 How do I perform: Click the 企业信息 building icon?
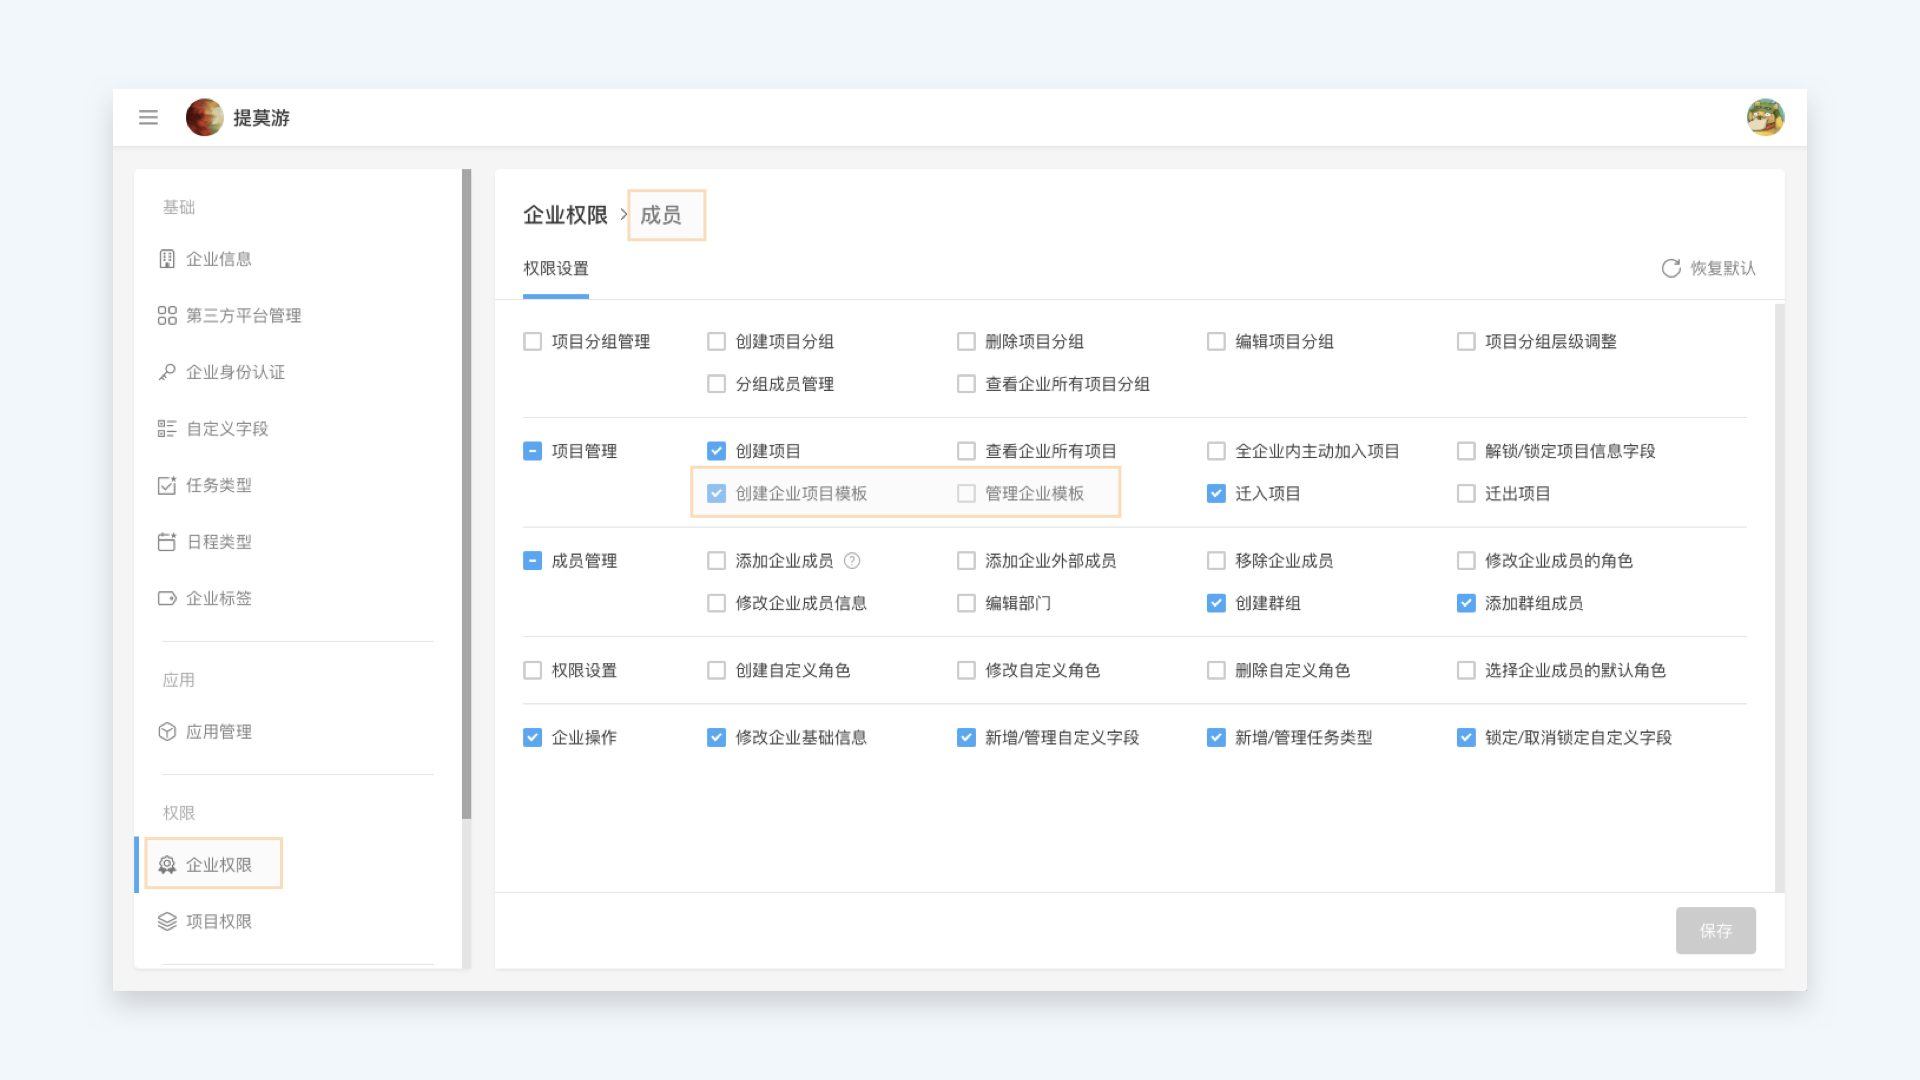pos(167,259)
